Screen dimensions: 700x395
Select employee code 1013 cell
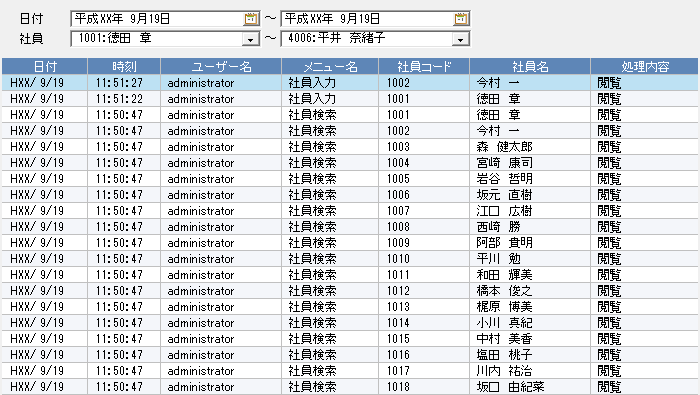point(424,307)
